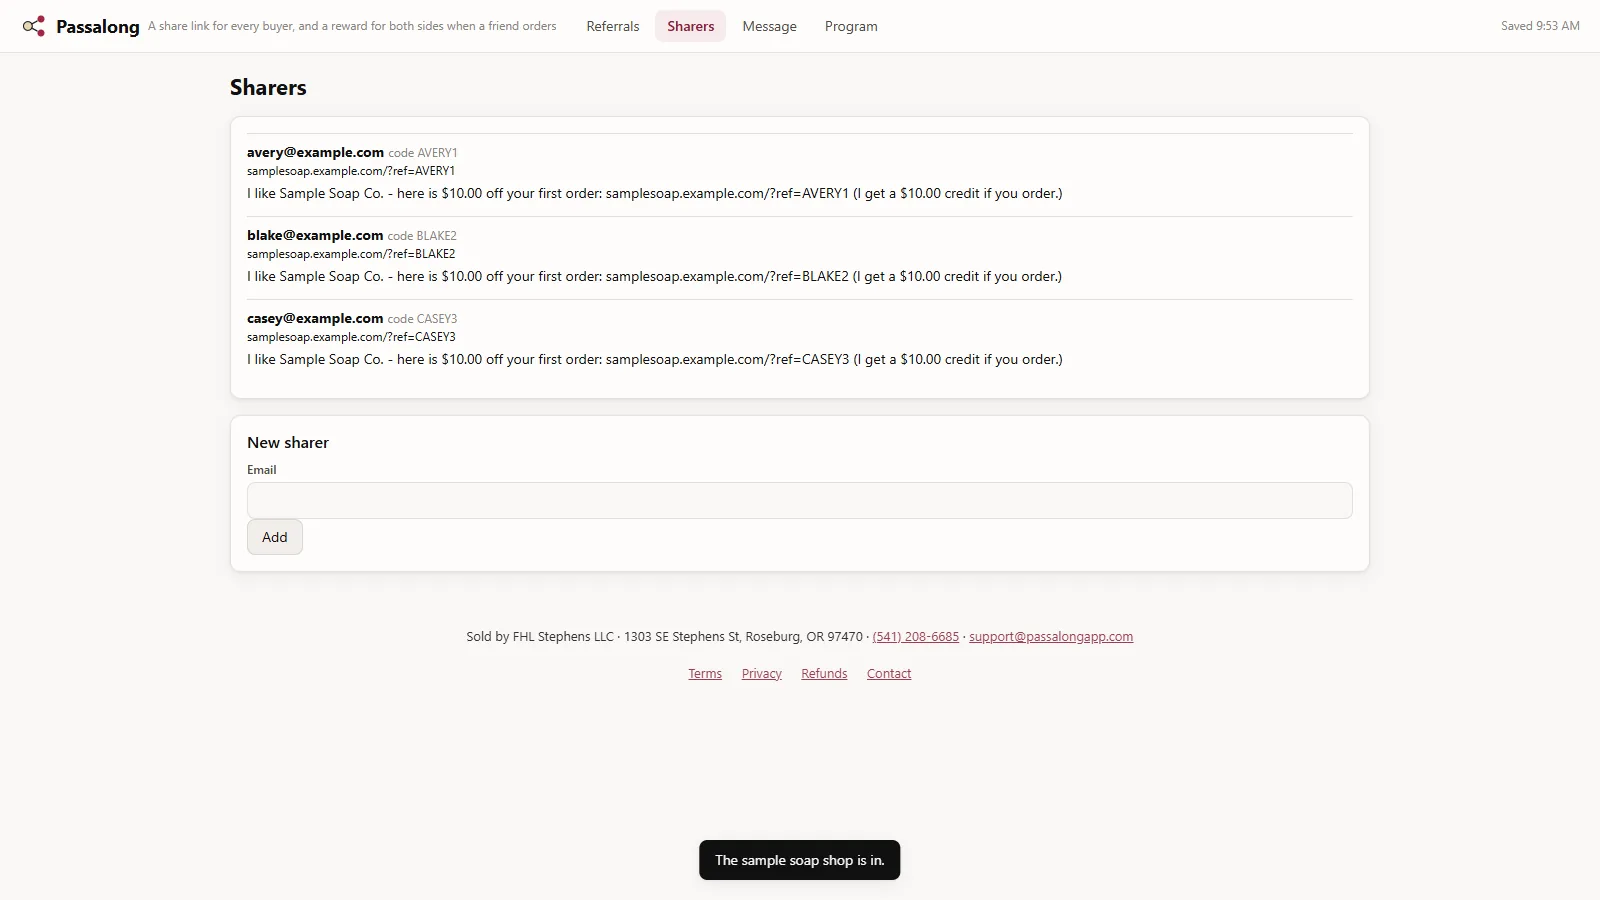This screenshot has height=900, width=1600.
Task: Click the 'Sold by FHL Stephens LLC' address text
Action: pos(664,637)
